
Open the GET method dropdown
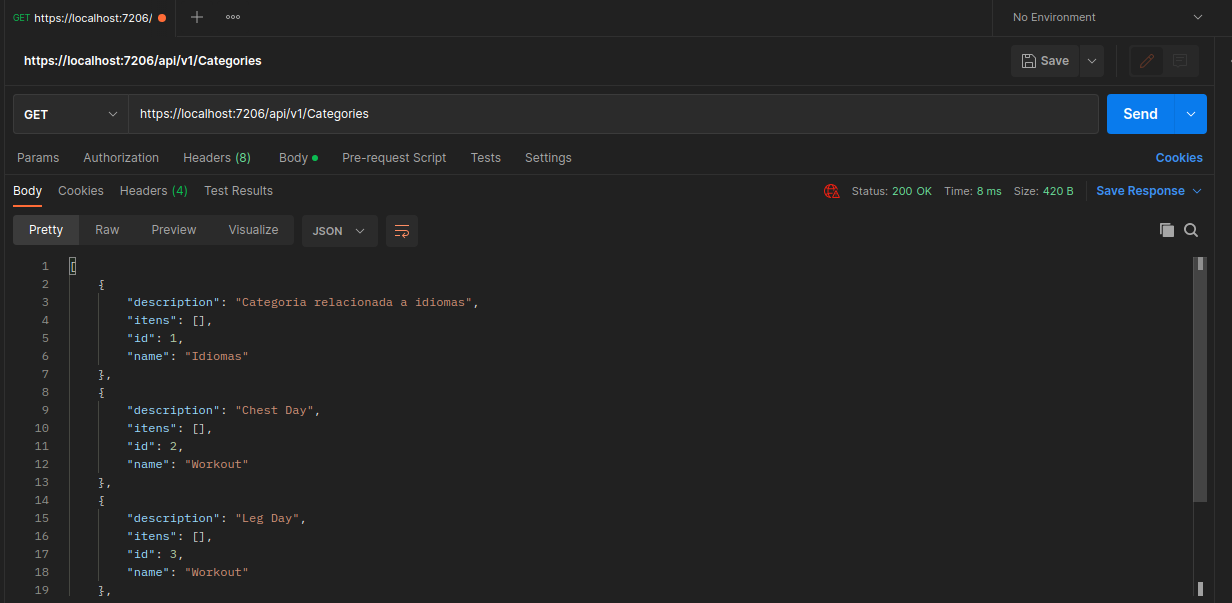tap(71, 114)
